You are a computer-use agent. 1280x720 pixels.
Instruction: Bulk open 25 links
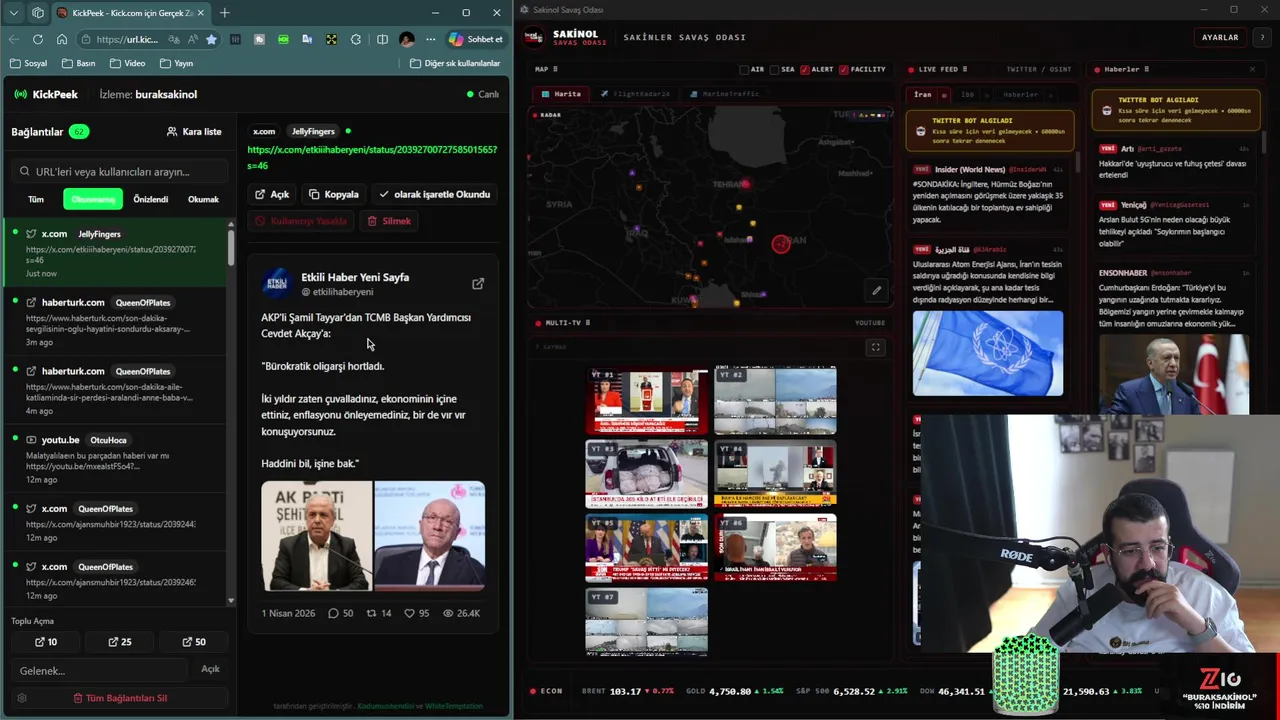pos(120,642)
